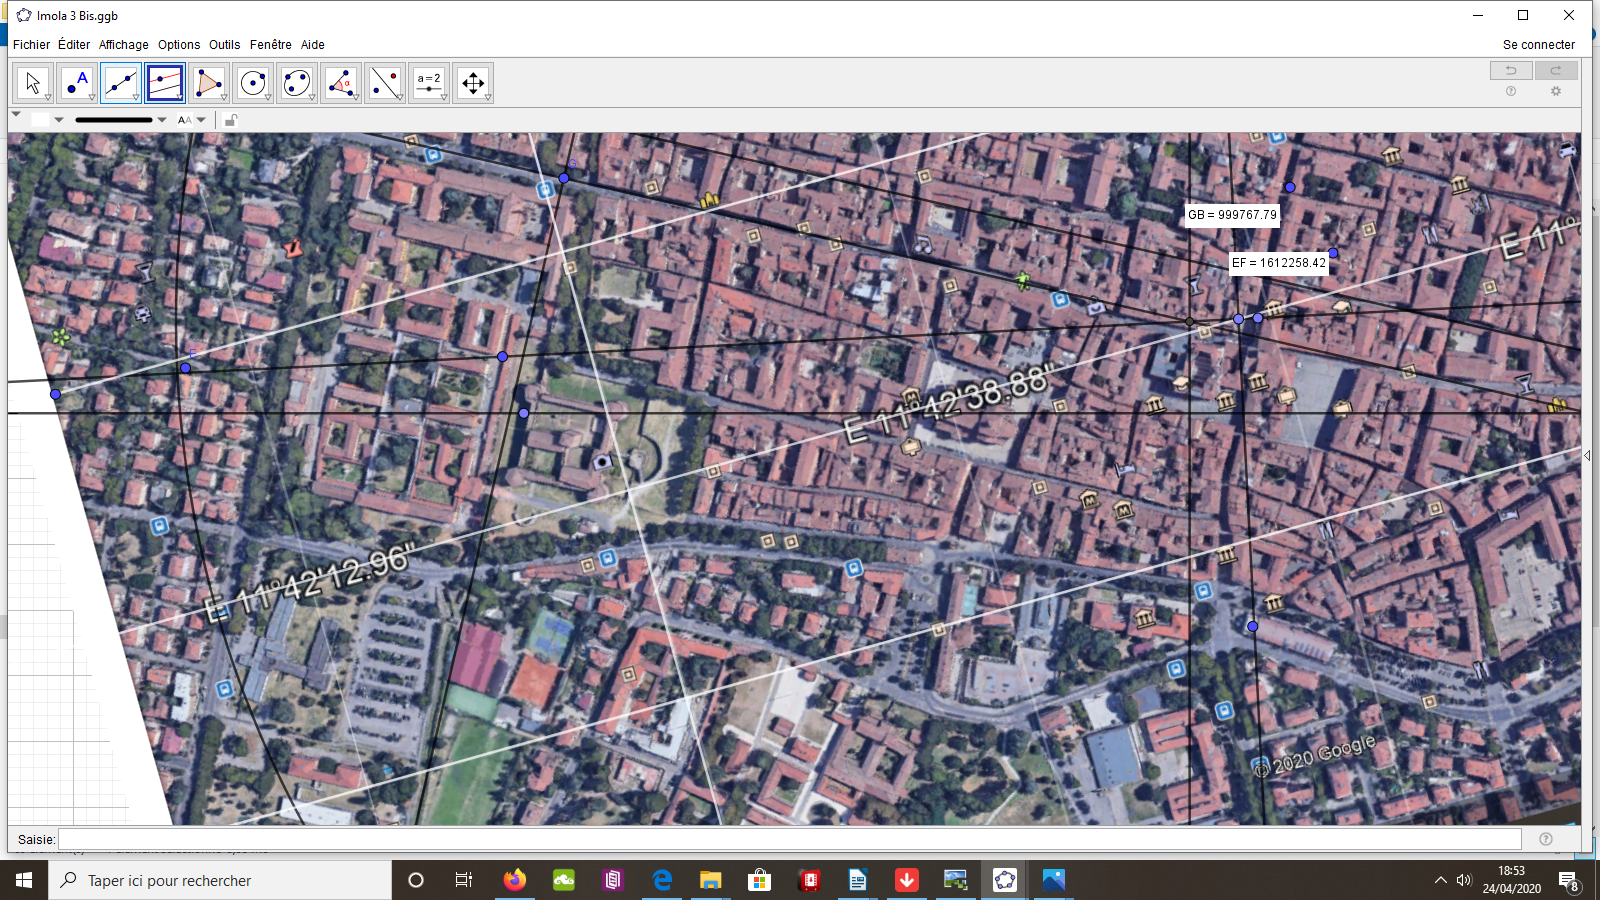Viewport: 1600px width, 900px height.
Task: Select the Point tool
Action: tap(77, 83)
